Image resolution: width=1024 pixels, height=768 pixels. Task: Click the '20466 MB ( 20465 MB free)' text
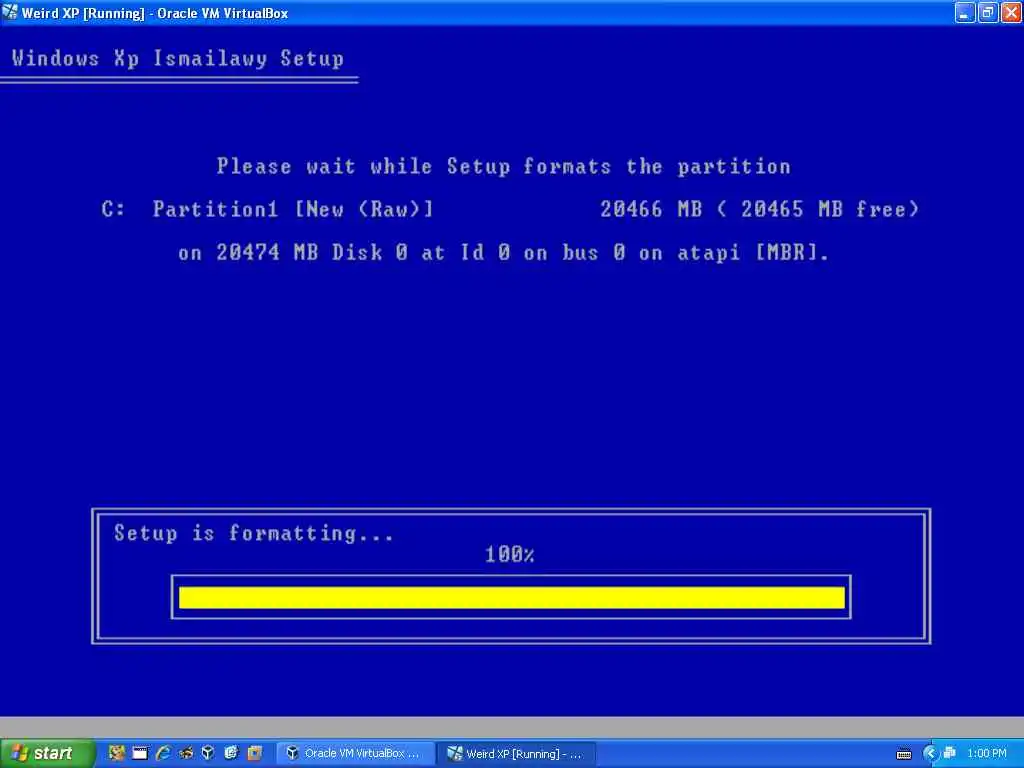point(760,209)
